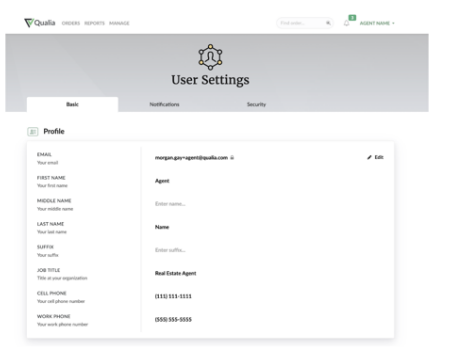Screen dimensions: 460x363
Task: Click the User Settings network icon
Action: point(210,57)
